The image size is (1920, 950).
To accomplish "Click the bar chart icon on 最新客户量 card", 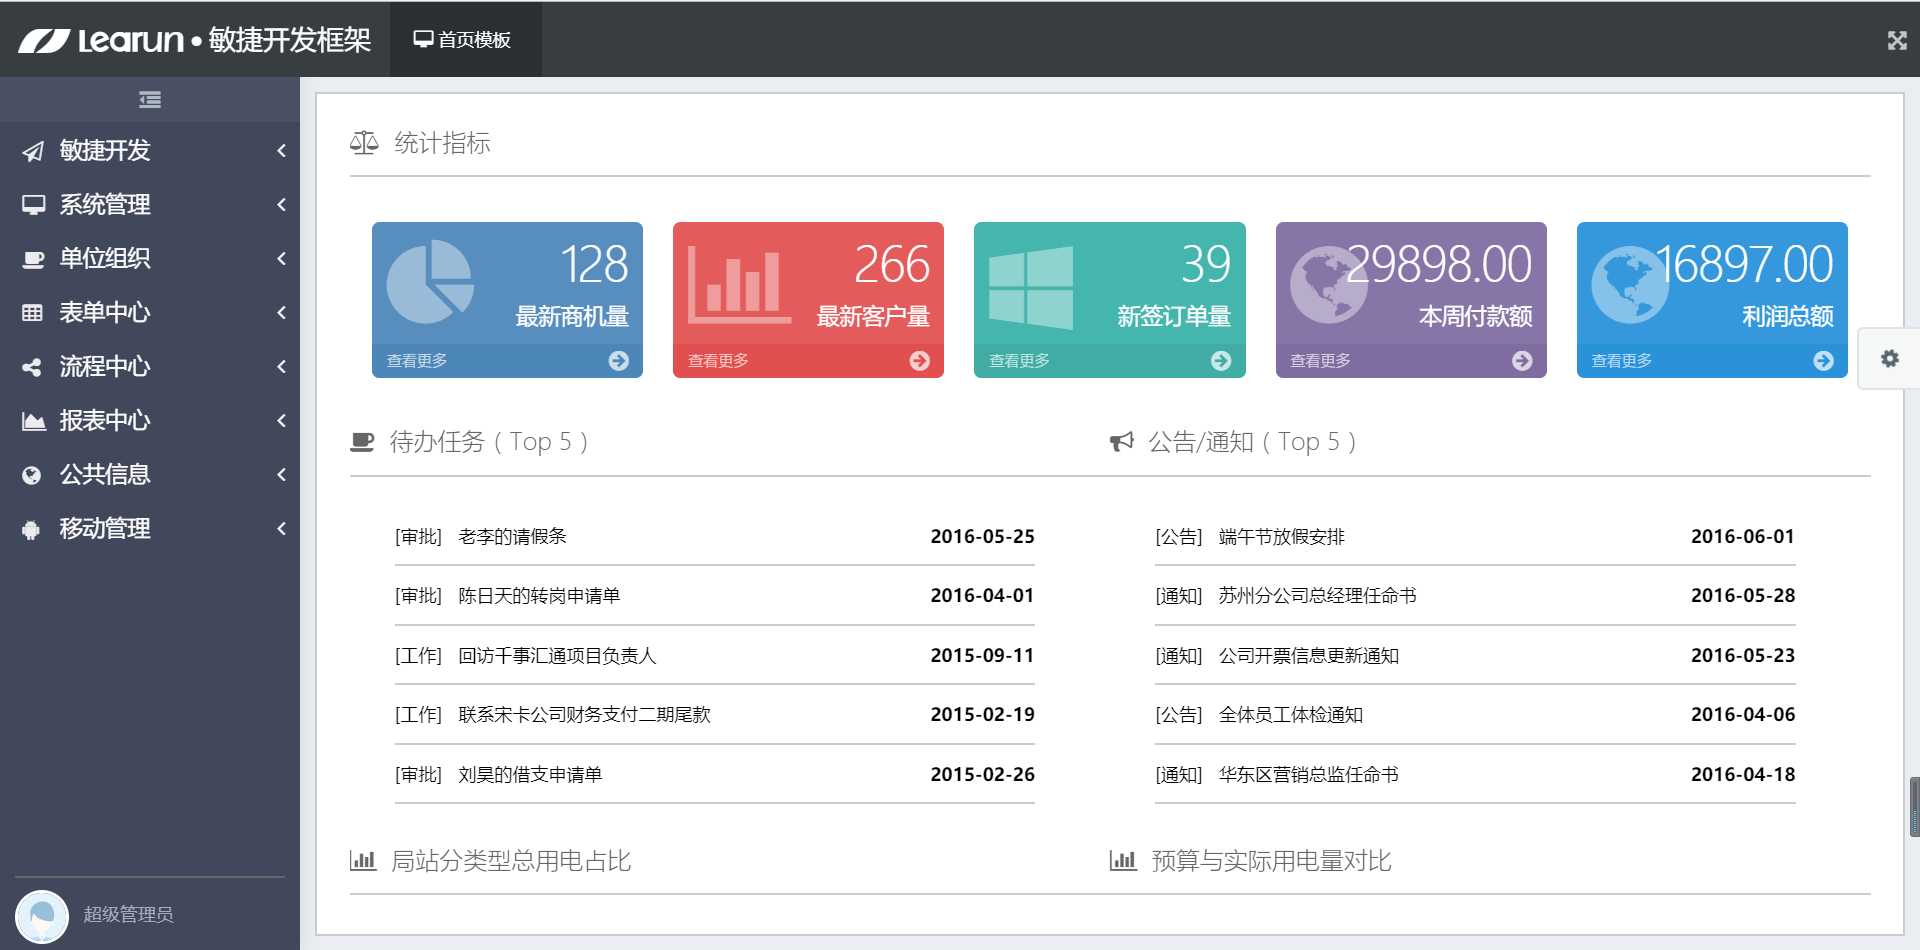I will (739, 286).
